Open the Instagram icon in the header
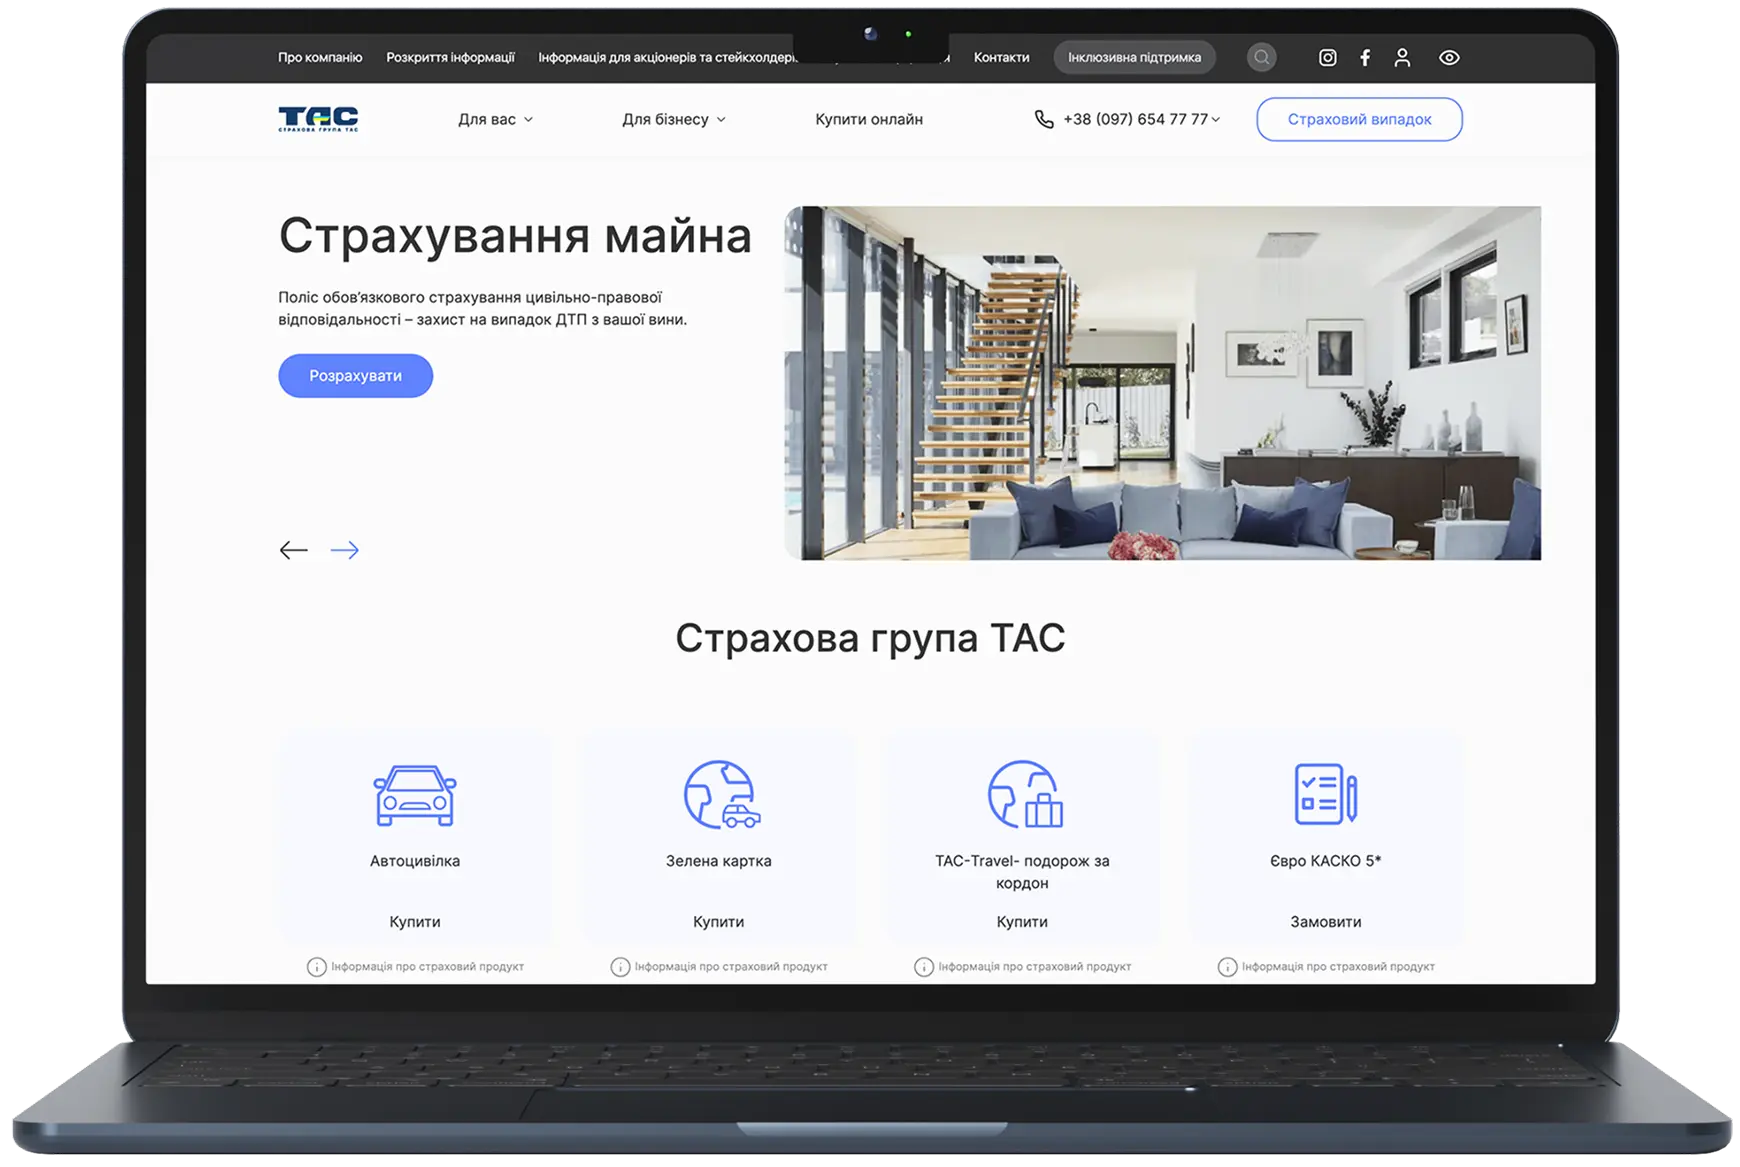The image size is (1740, 1167). tap(1327, 57)
